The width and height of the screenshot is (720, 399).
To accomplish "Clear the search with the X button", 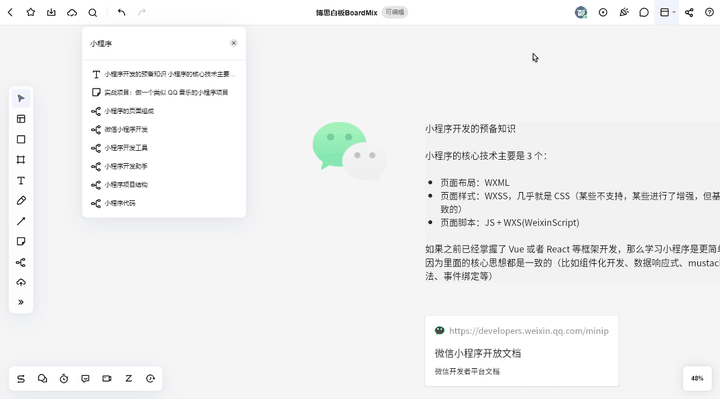I will pyautogui.click(x=234, y=43).
